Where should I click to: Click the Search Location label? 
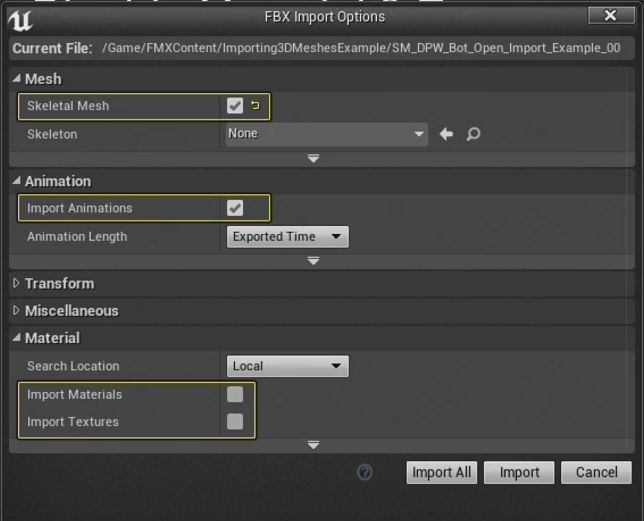coord(73,366)
